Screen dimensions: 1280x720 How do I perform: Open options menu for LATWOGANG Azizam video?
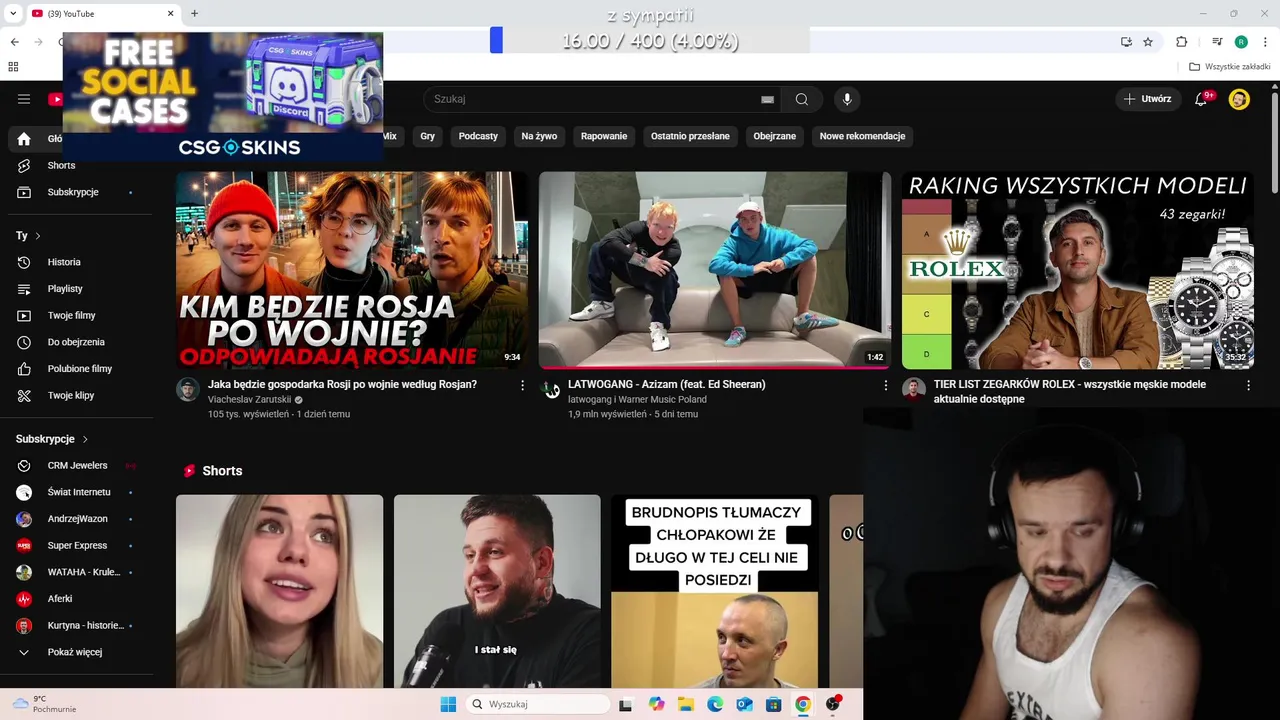pos(885,385)
